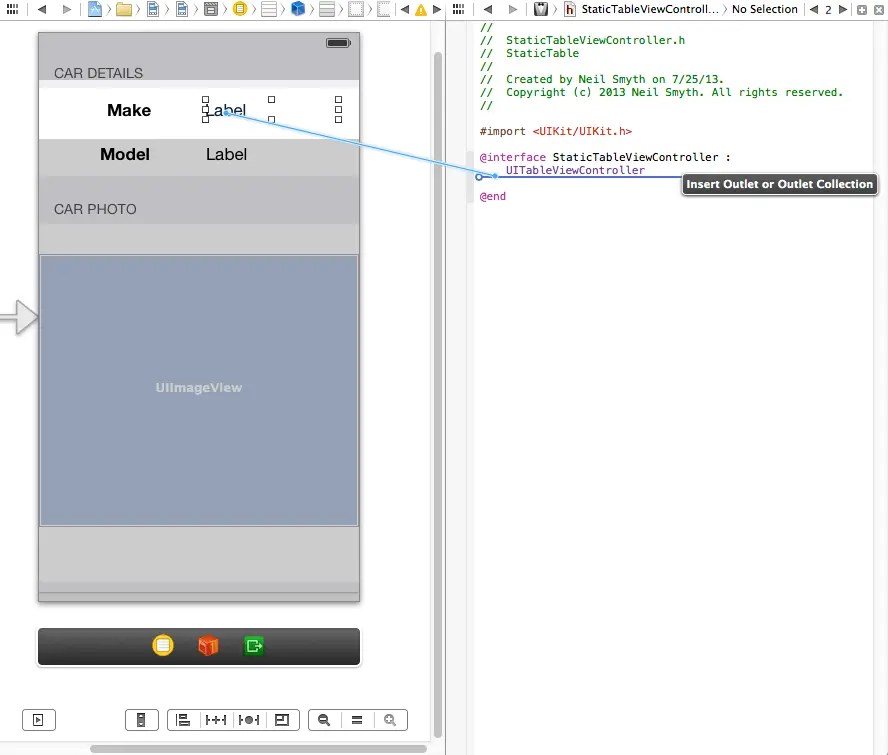Click the zoom in magnifier icon
Screen dimensions: 888x755
point(390,719)
